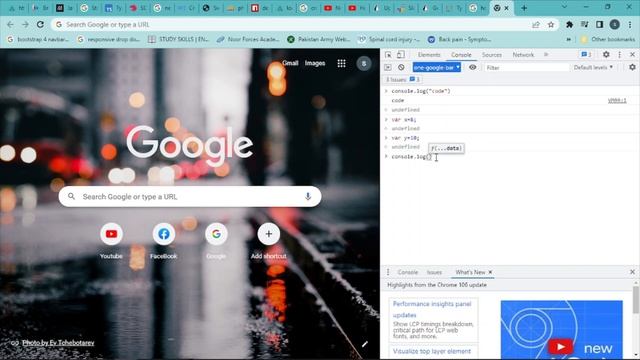Open console settings gear icon
The image size is (640, 360).
tap(632, 67)
